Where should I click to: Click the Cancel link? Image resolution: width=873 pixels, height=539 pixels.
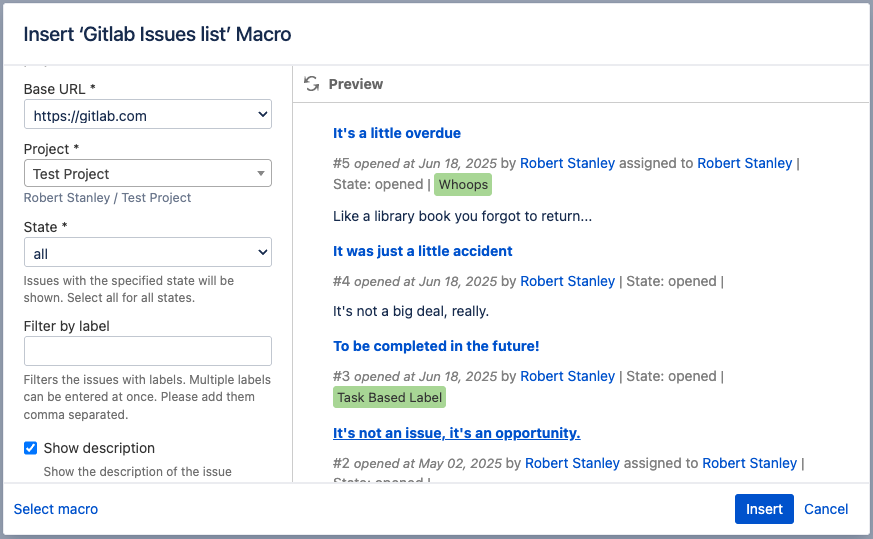(826, 509)
